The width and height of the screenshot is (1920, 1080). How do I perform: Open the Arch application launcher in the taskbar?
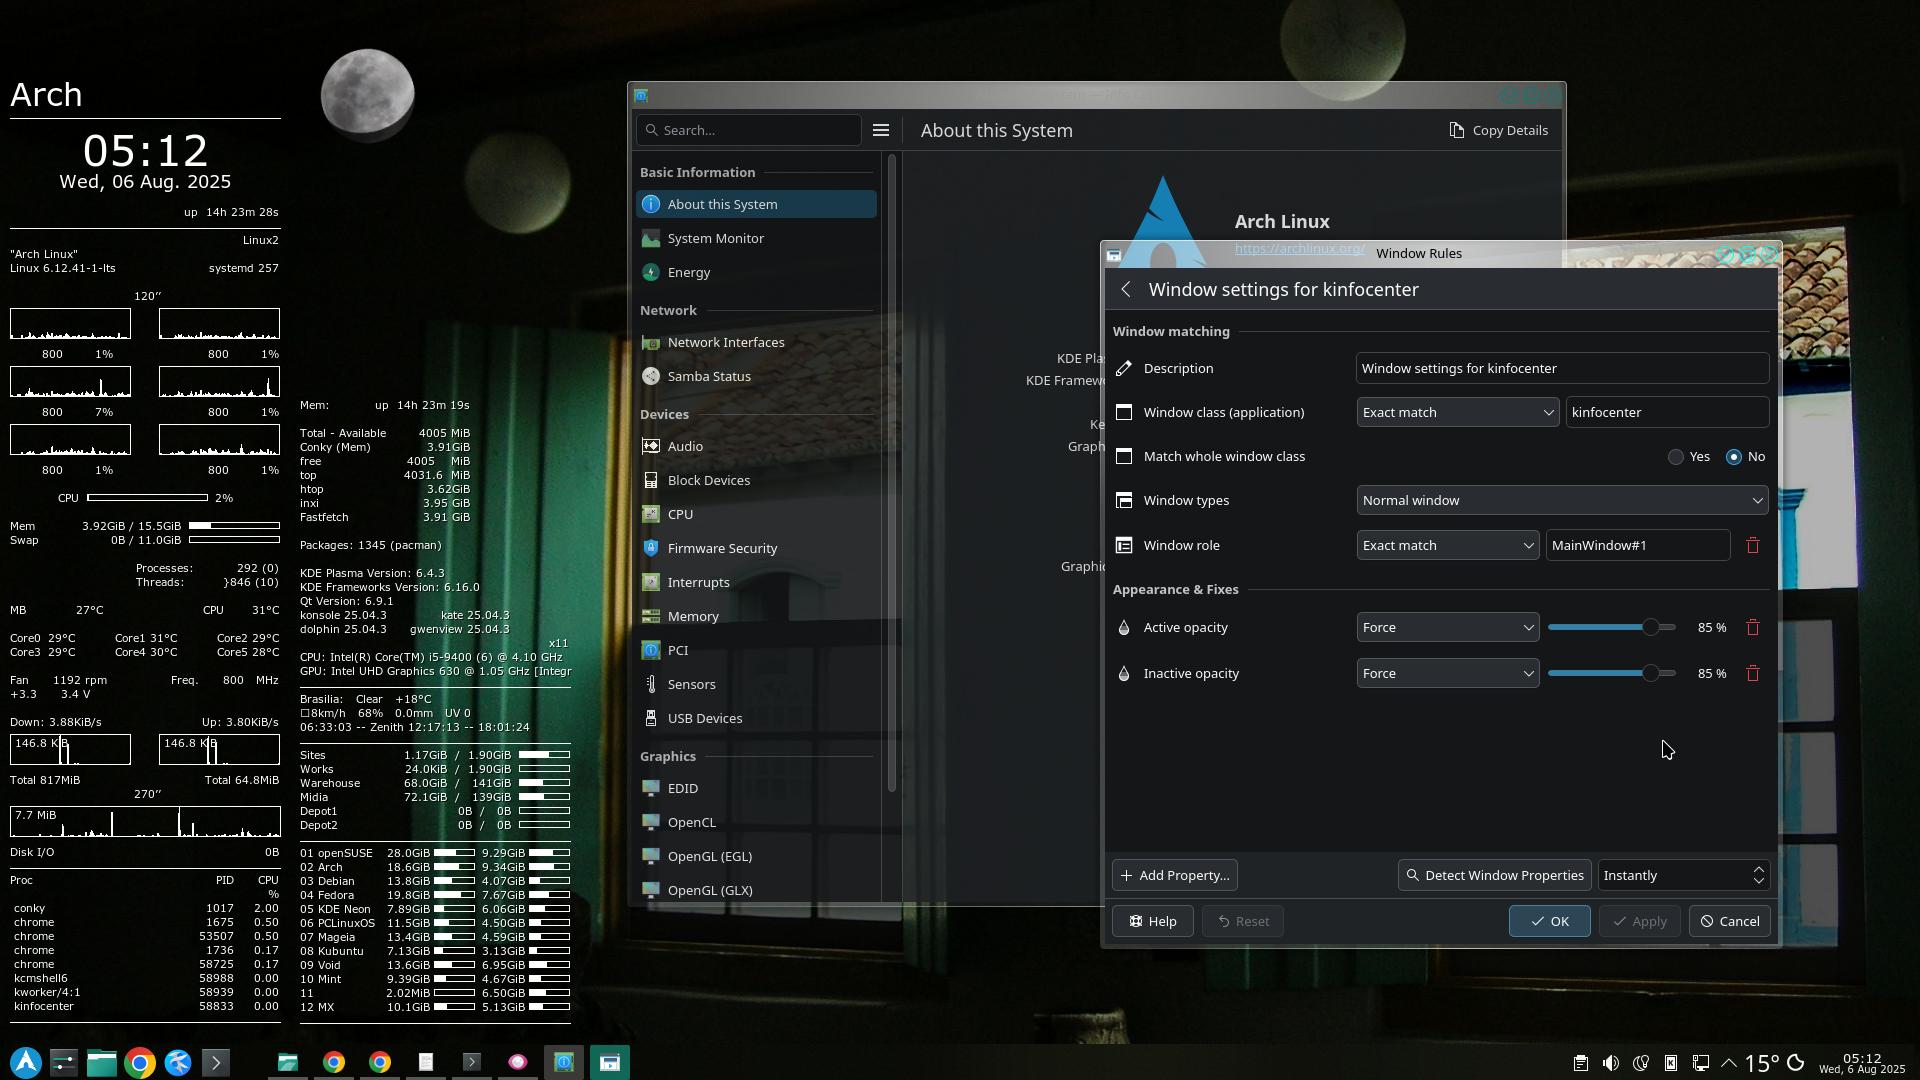click(26, 1062)
